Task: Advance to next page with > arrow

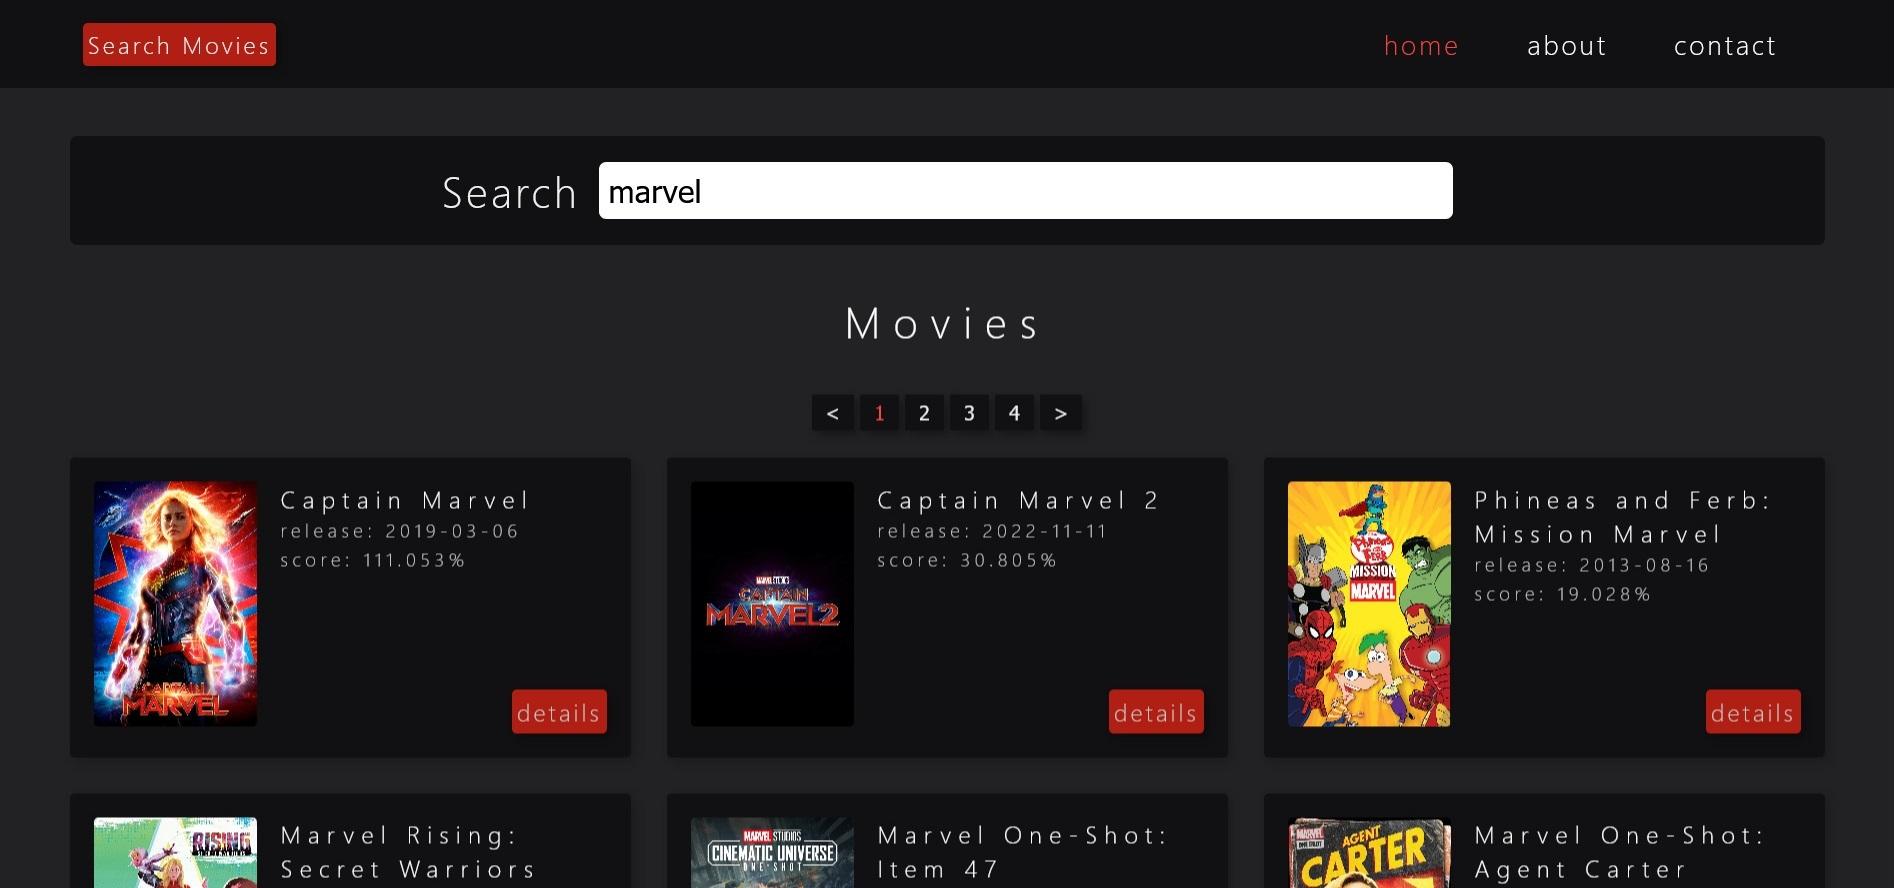Action: coord(1061,413)
